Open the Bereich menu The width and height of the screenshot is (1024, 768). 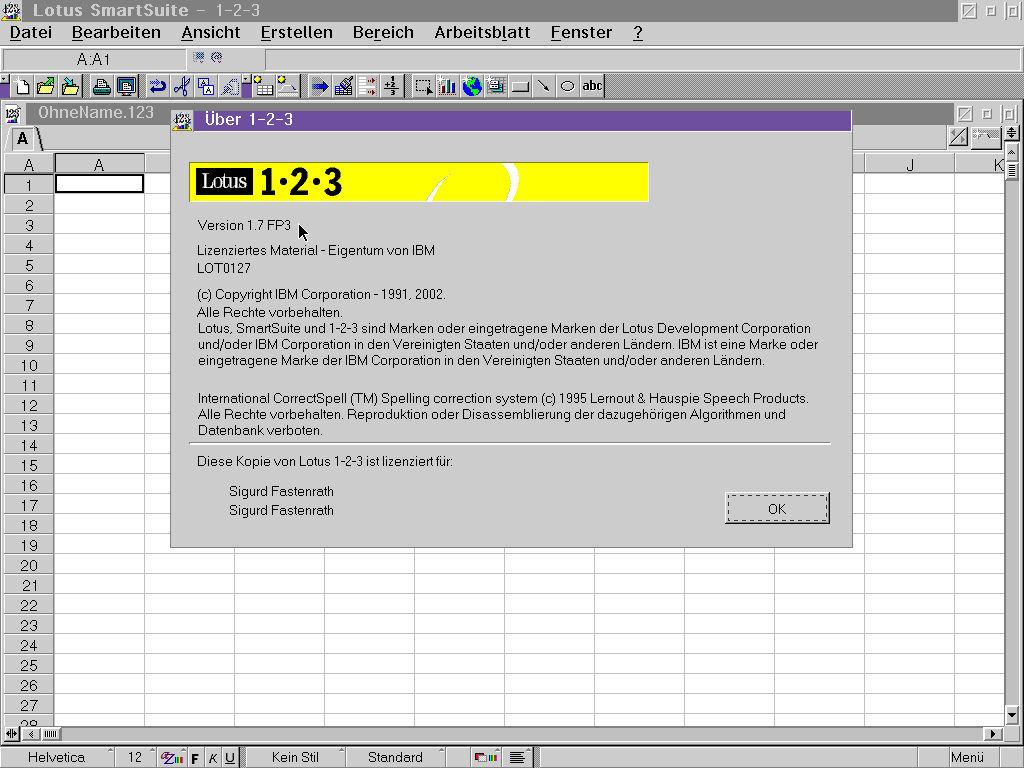coord(383,33)
